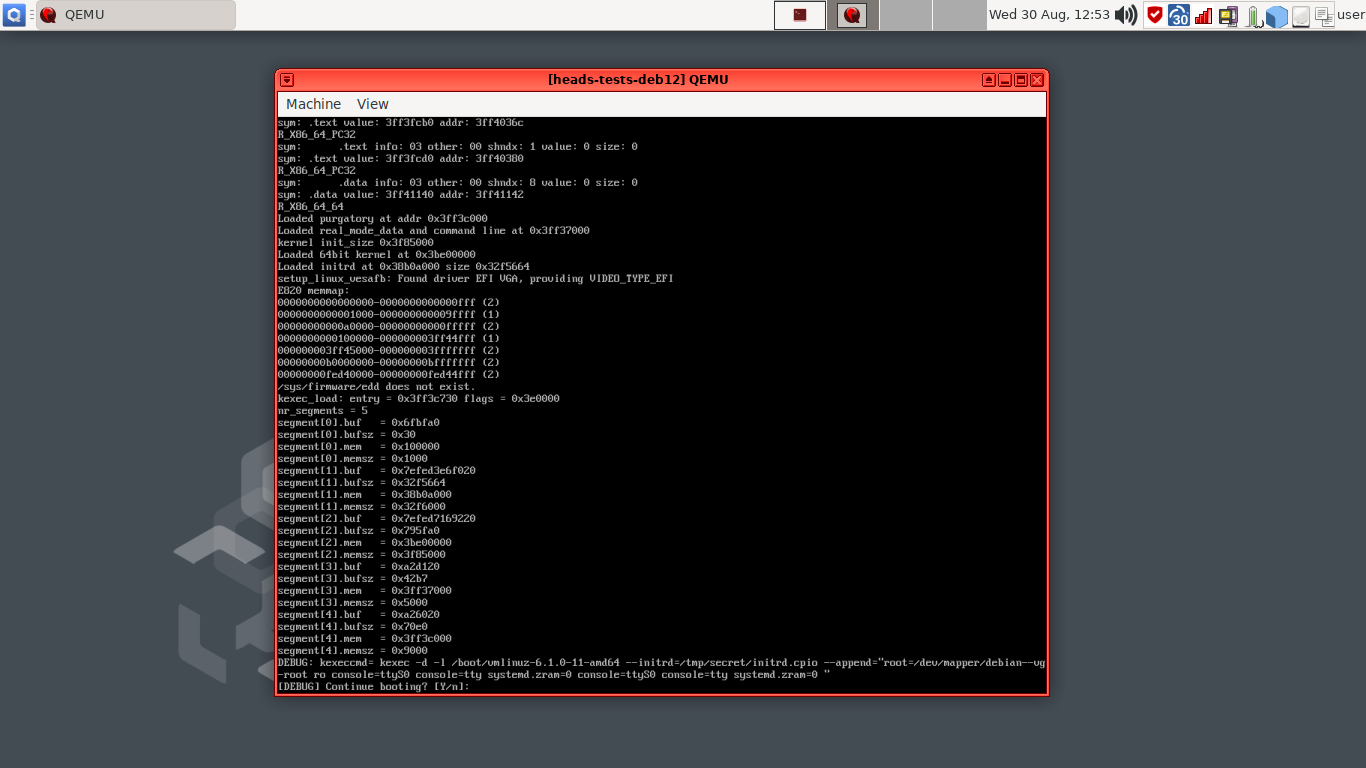Open the Machine menu

[x=313, y=104]
